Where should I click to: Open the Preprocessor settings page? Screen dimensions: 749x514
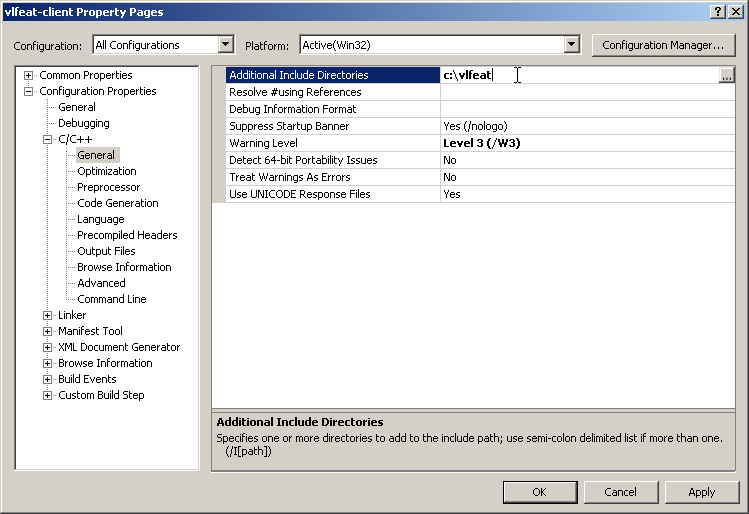click(109, 188)
